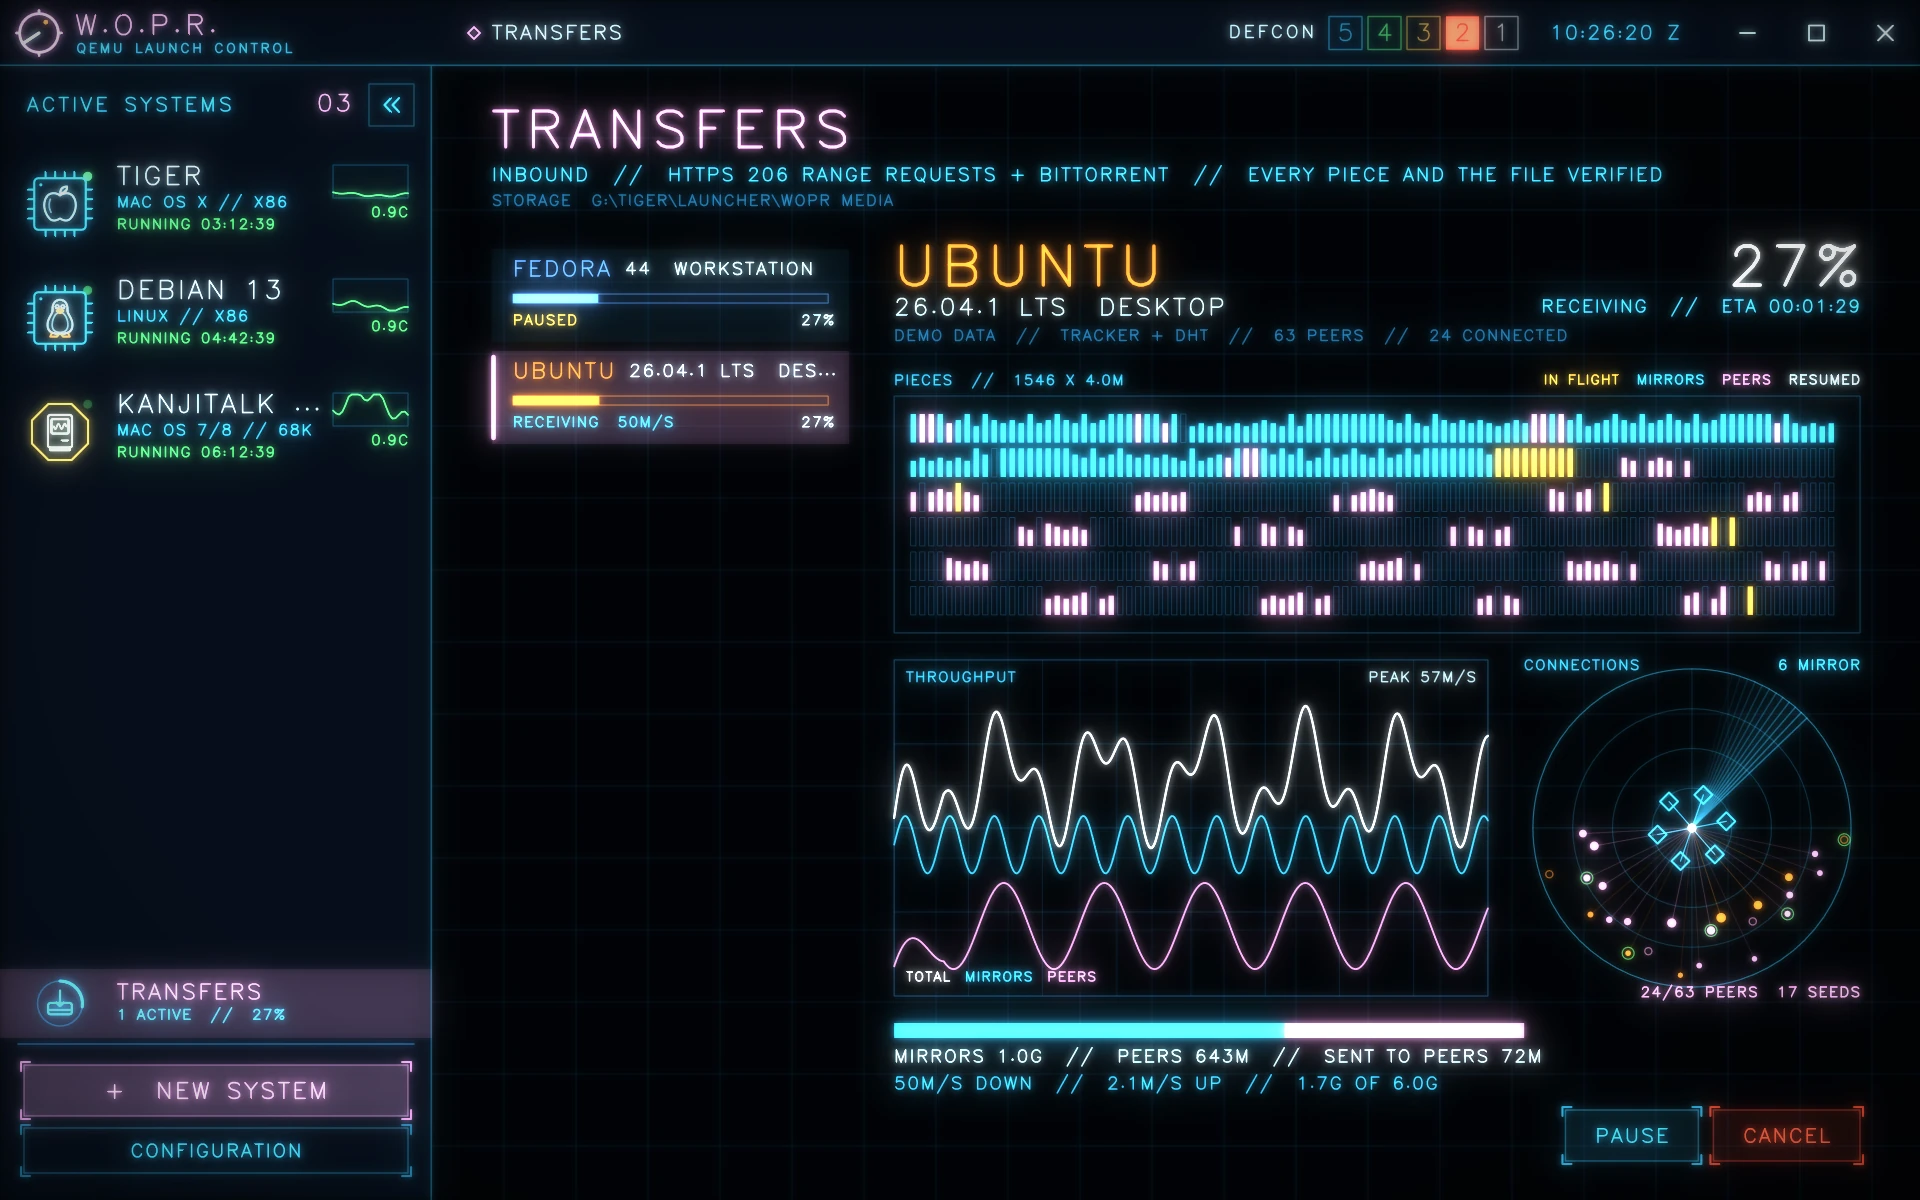Screen dimensions: 1920x1200
Task: Toggle MIRRORS throughput line legend
Action: pos(999,977)
